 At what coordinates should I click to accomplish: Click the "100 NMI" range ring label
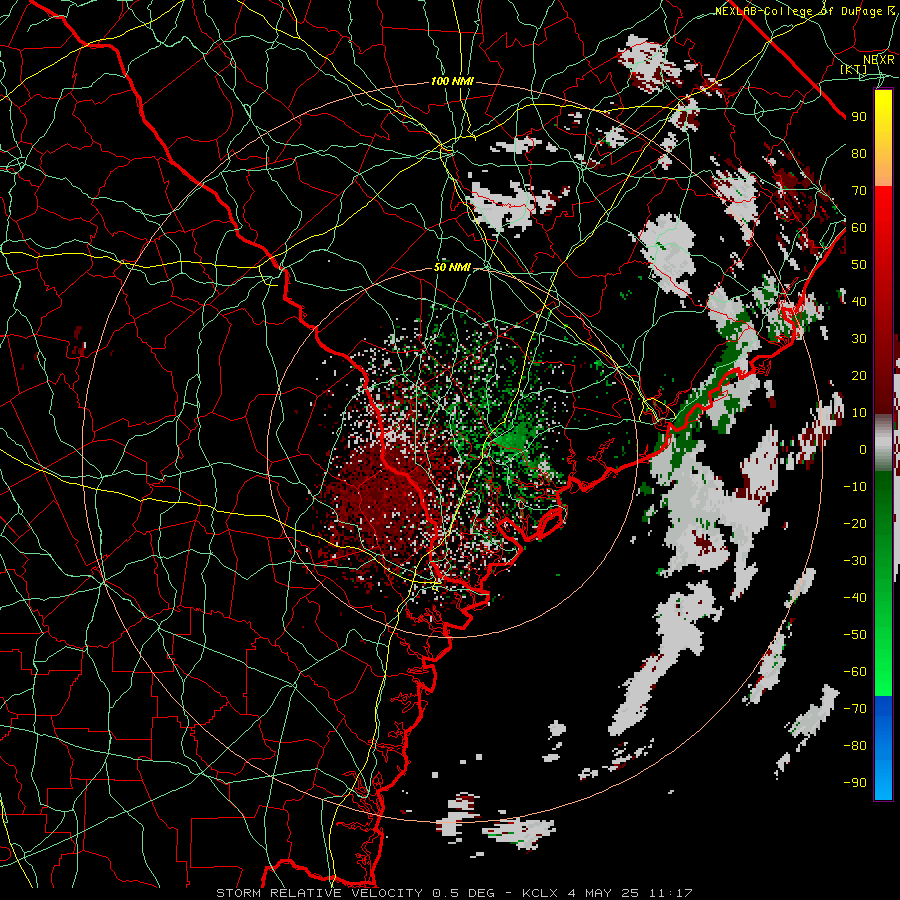tap(452, 82)
